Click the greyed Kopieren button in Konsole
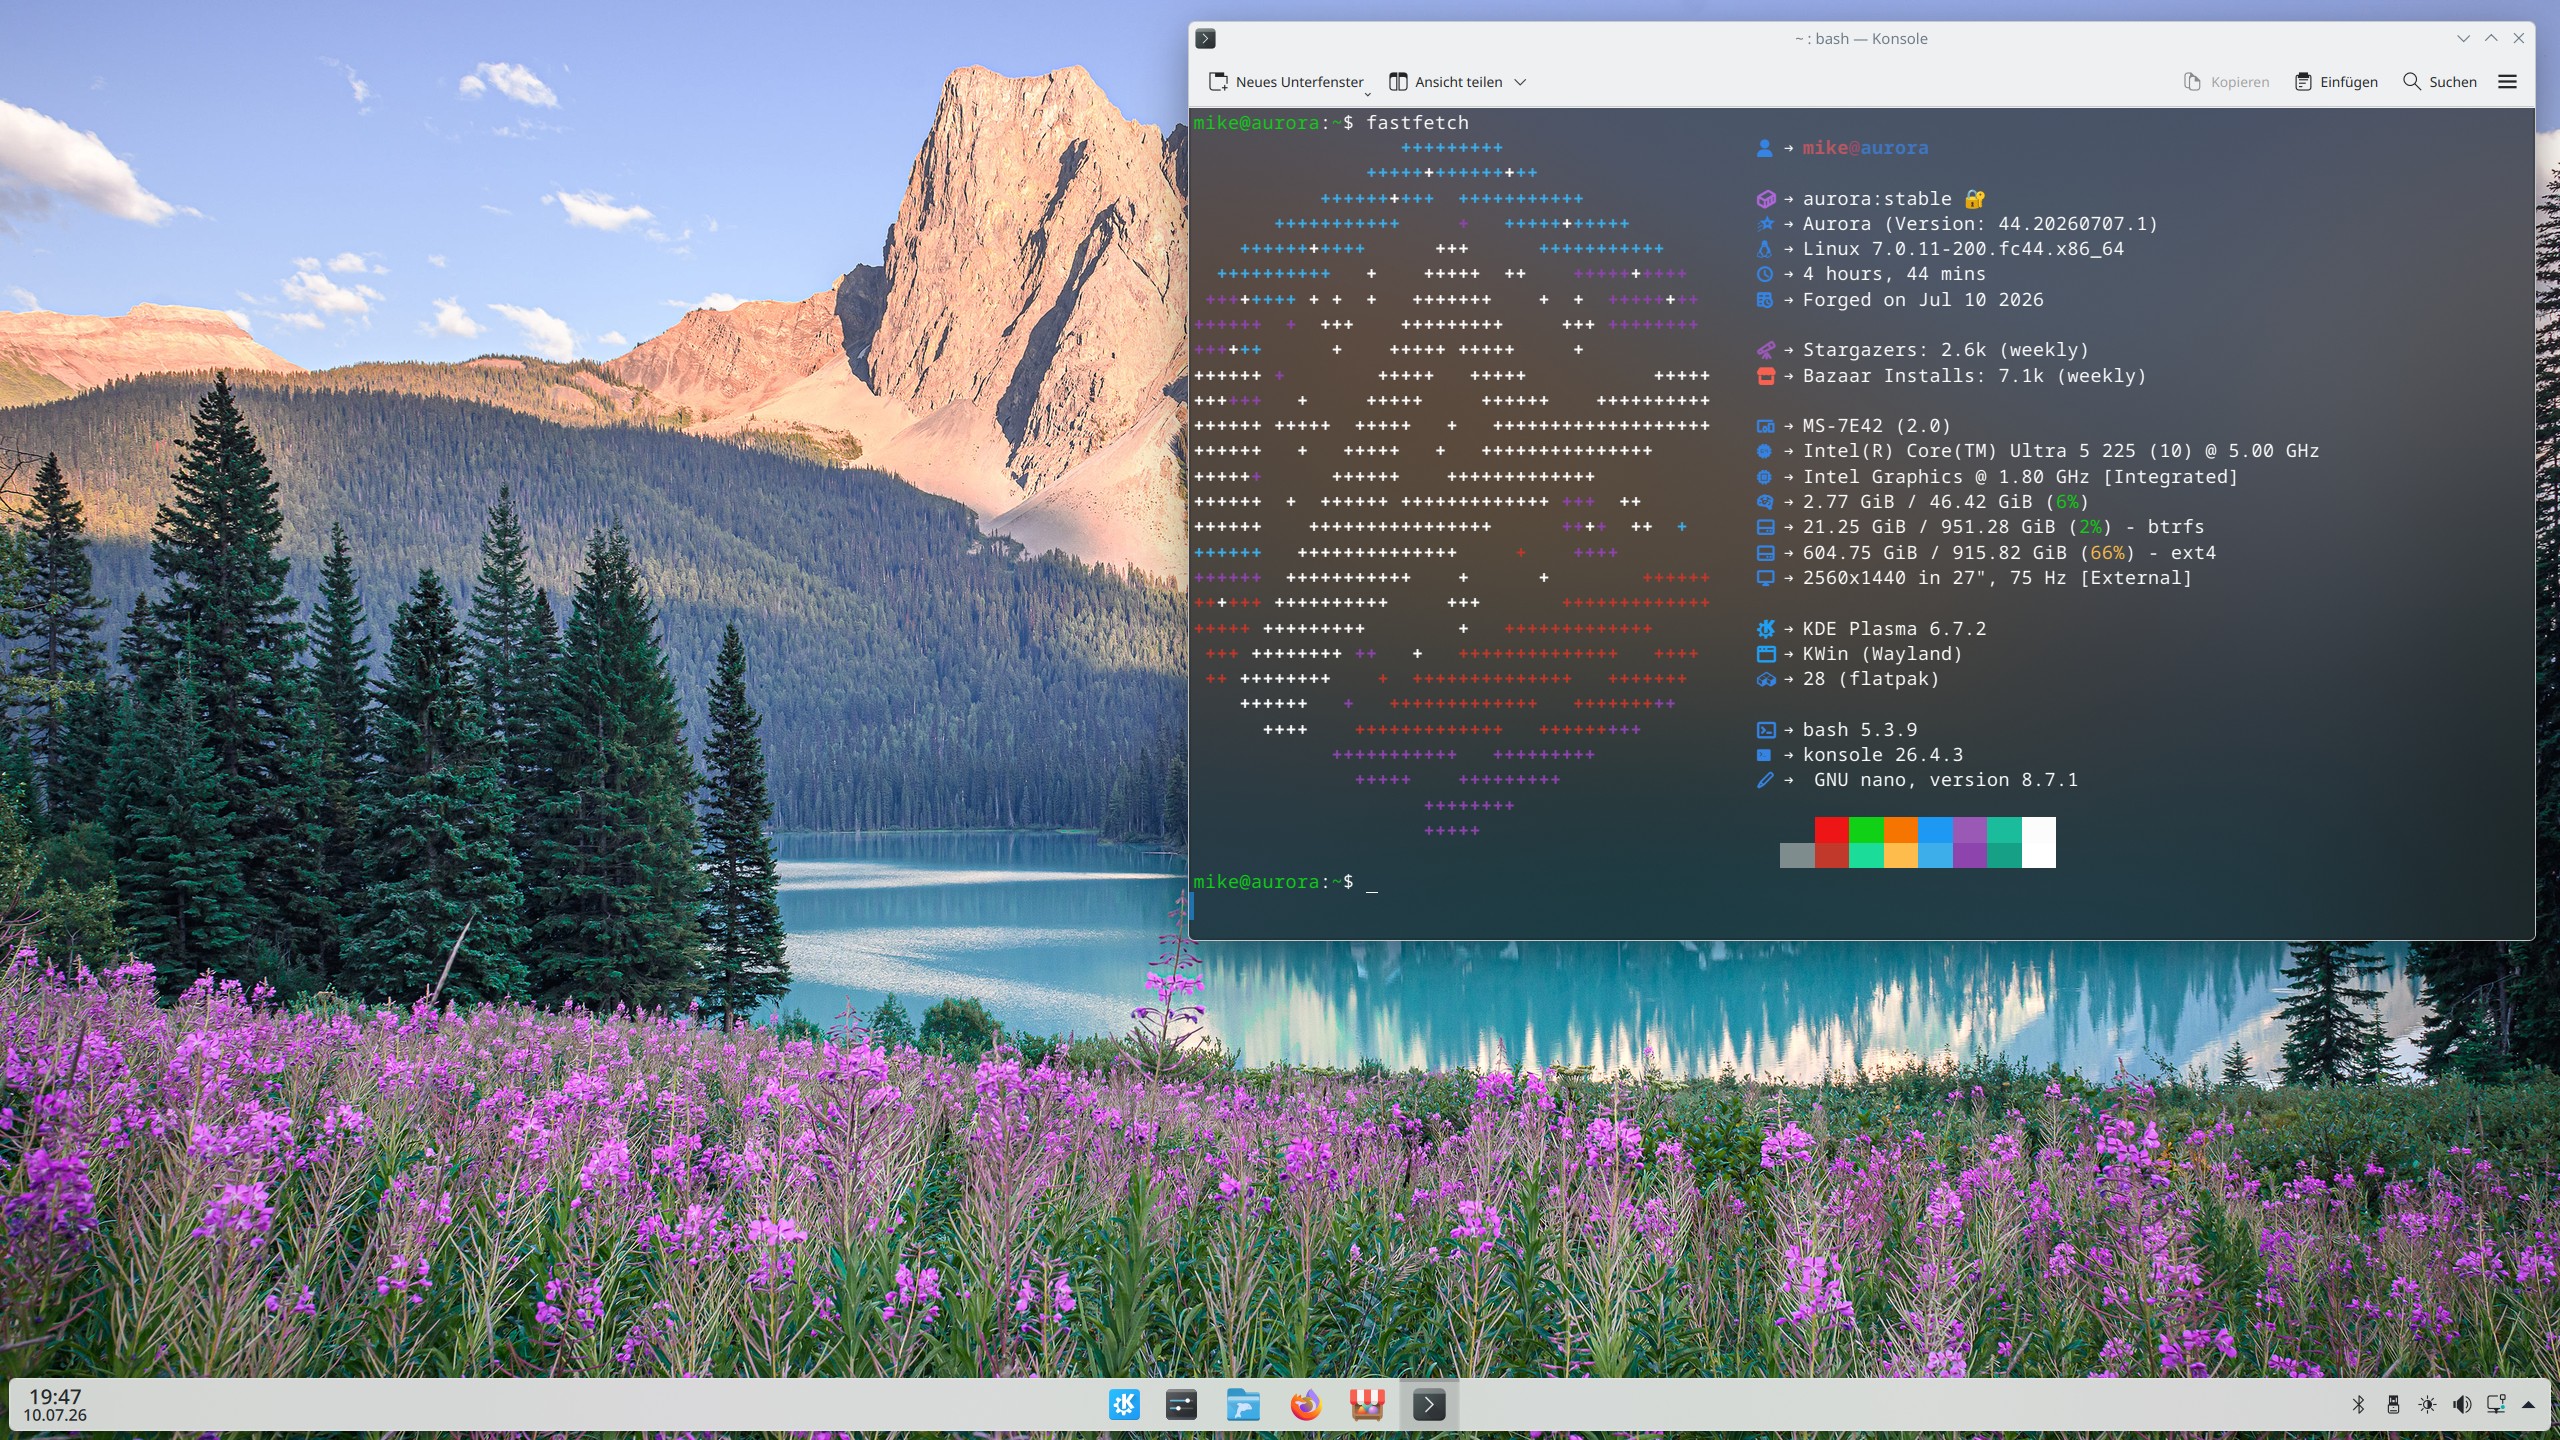The width and height of the screenshot is (2560, 1440). (x=2226, y=82)
